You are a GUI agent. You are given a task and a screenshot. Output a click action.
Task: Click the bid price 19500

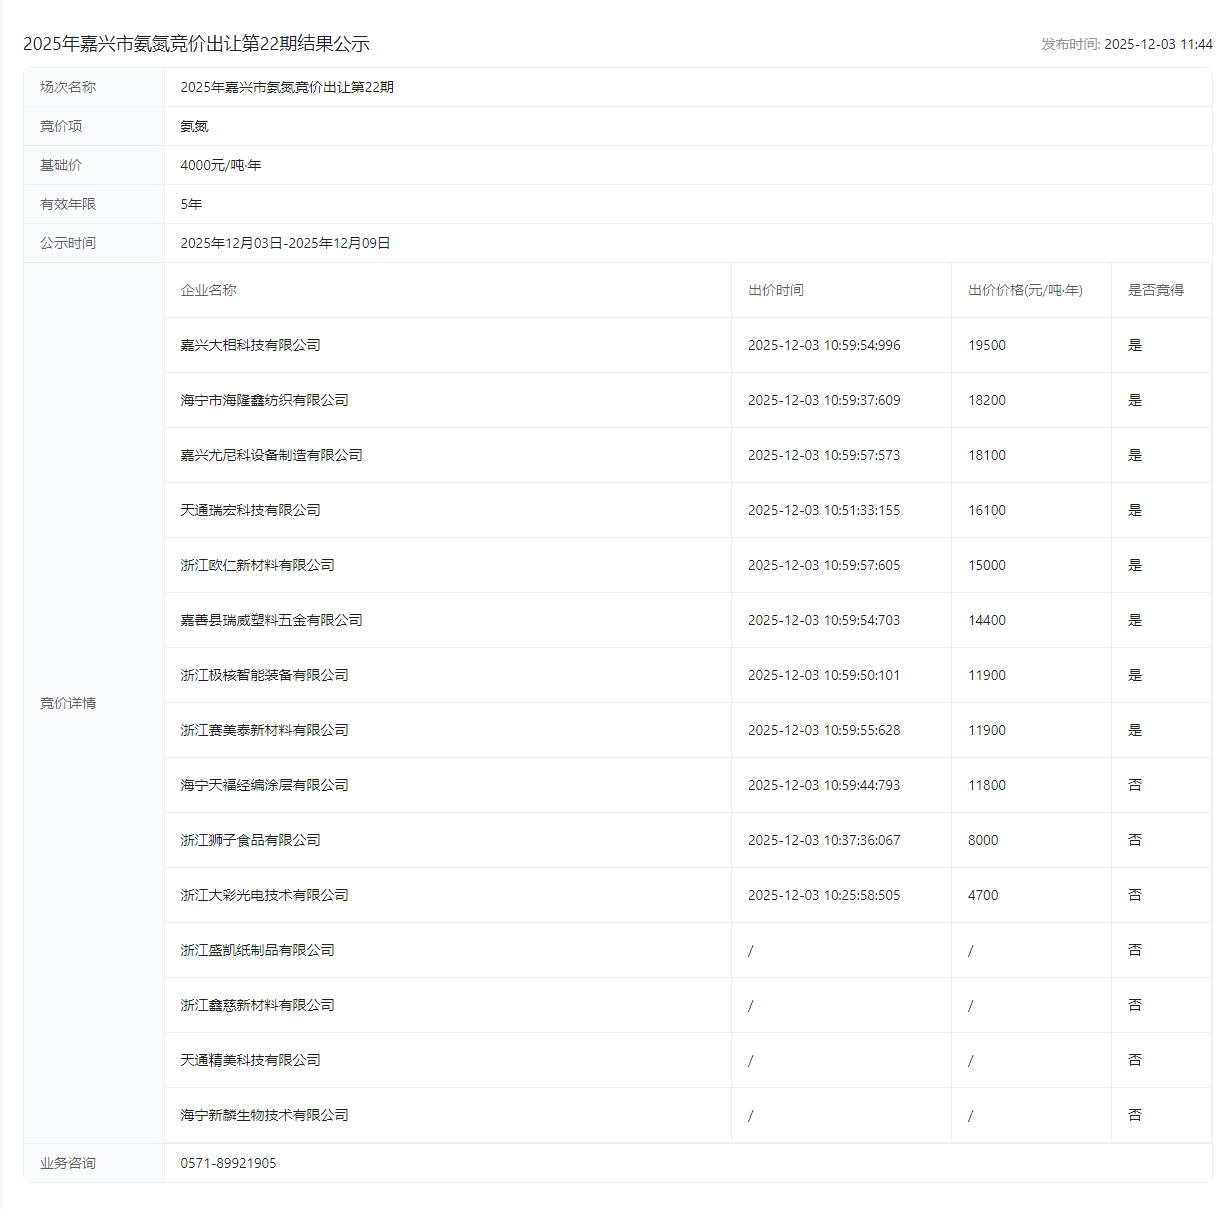click(x=986, y=345)
